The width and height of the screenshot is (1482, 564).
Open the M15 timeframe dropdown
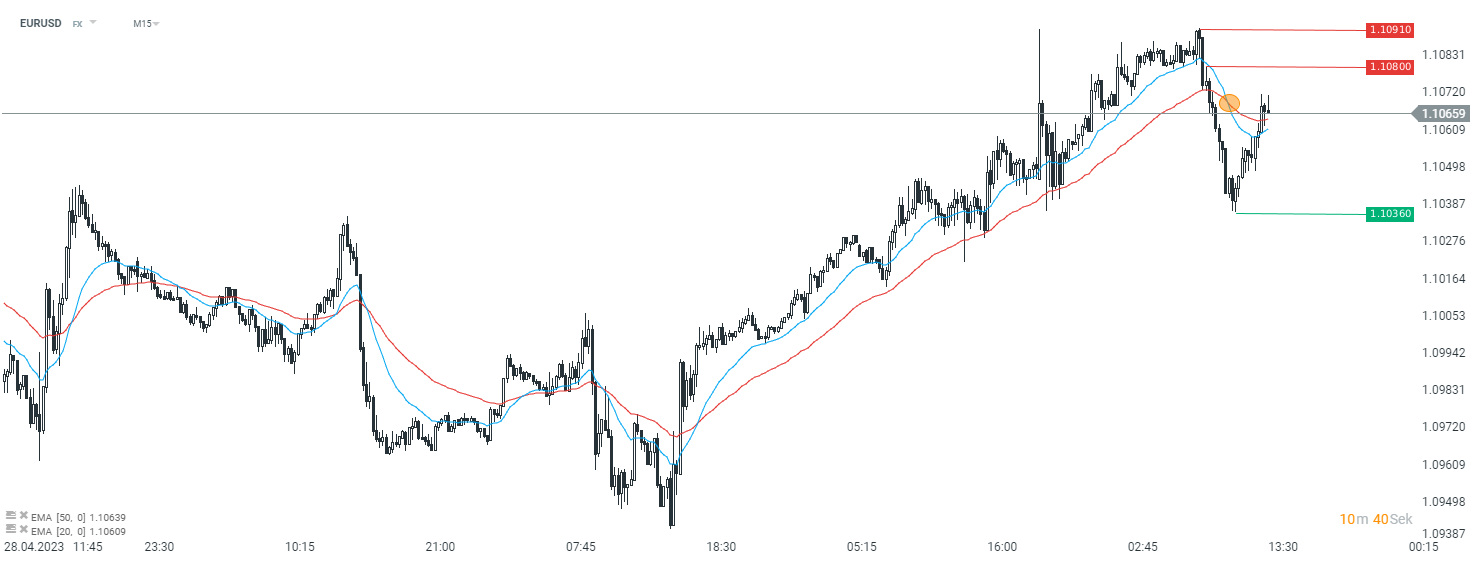pyautogui.click(x=146, y=23)
